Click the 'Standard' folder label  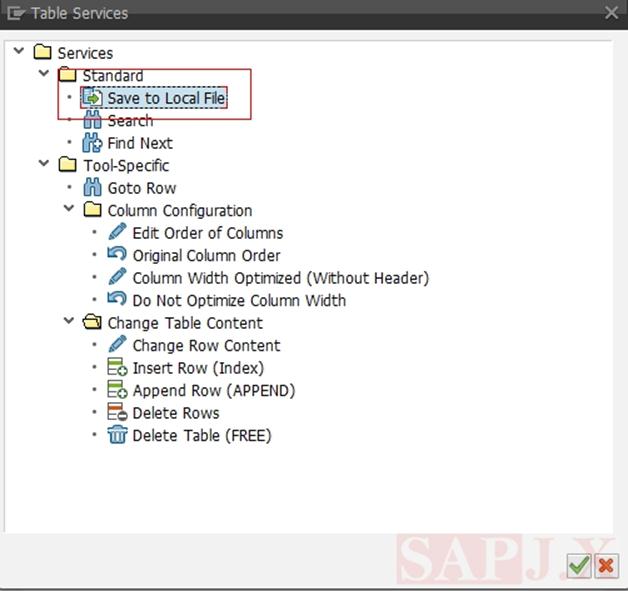tap(113, 75)
